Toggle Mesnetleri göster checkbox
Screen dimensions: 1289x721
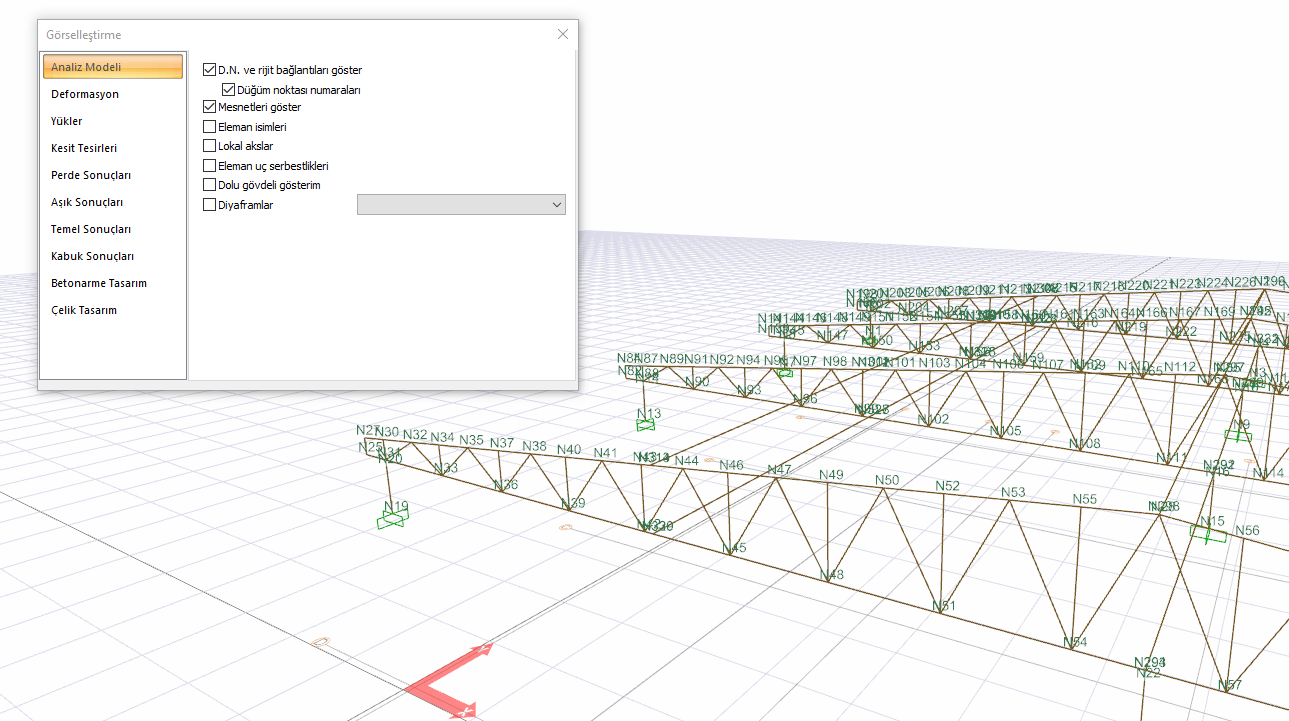pyautogui.click(x=209, y=107)
